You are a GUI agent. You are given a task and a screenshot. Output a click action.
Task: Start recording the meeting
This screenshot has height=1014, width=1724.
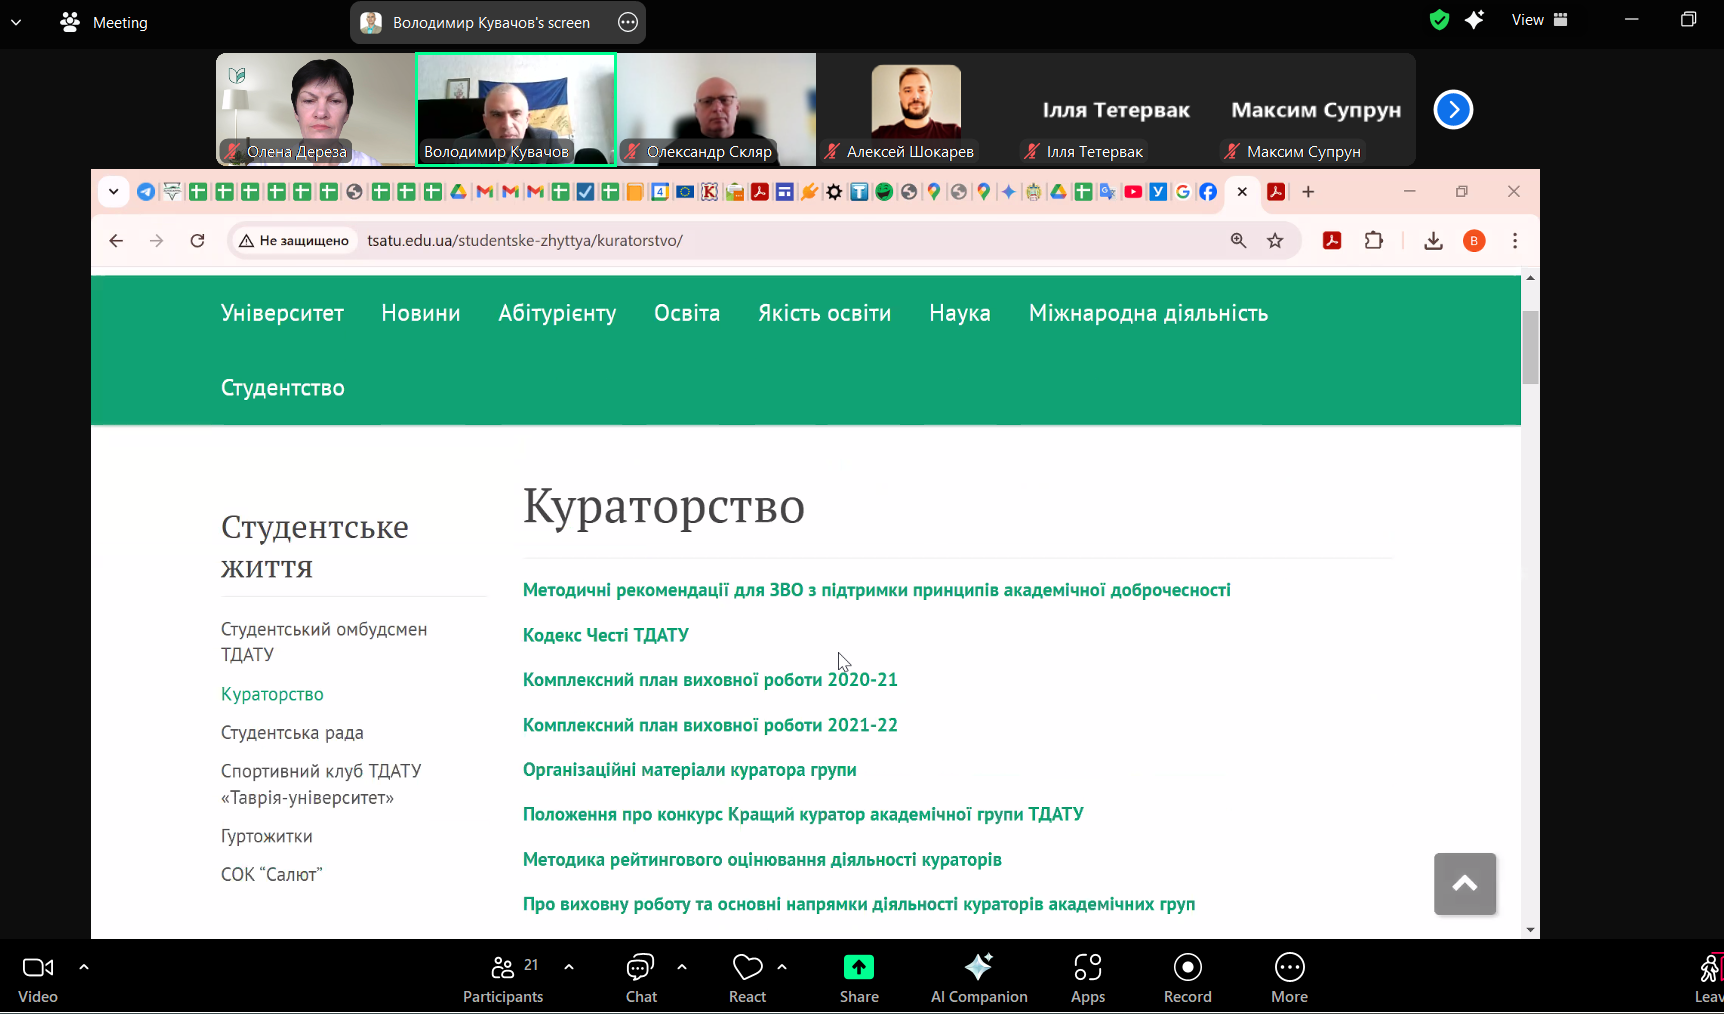1187,978
